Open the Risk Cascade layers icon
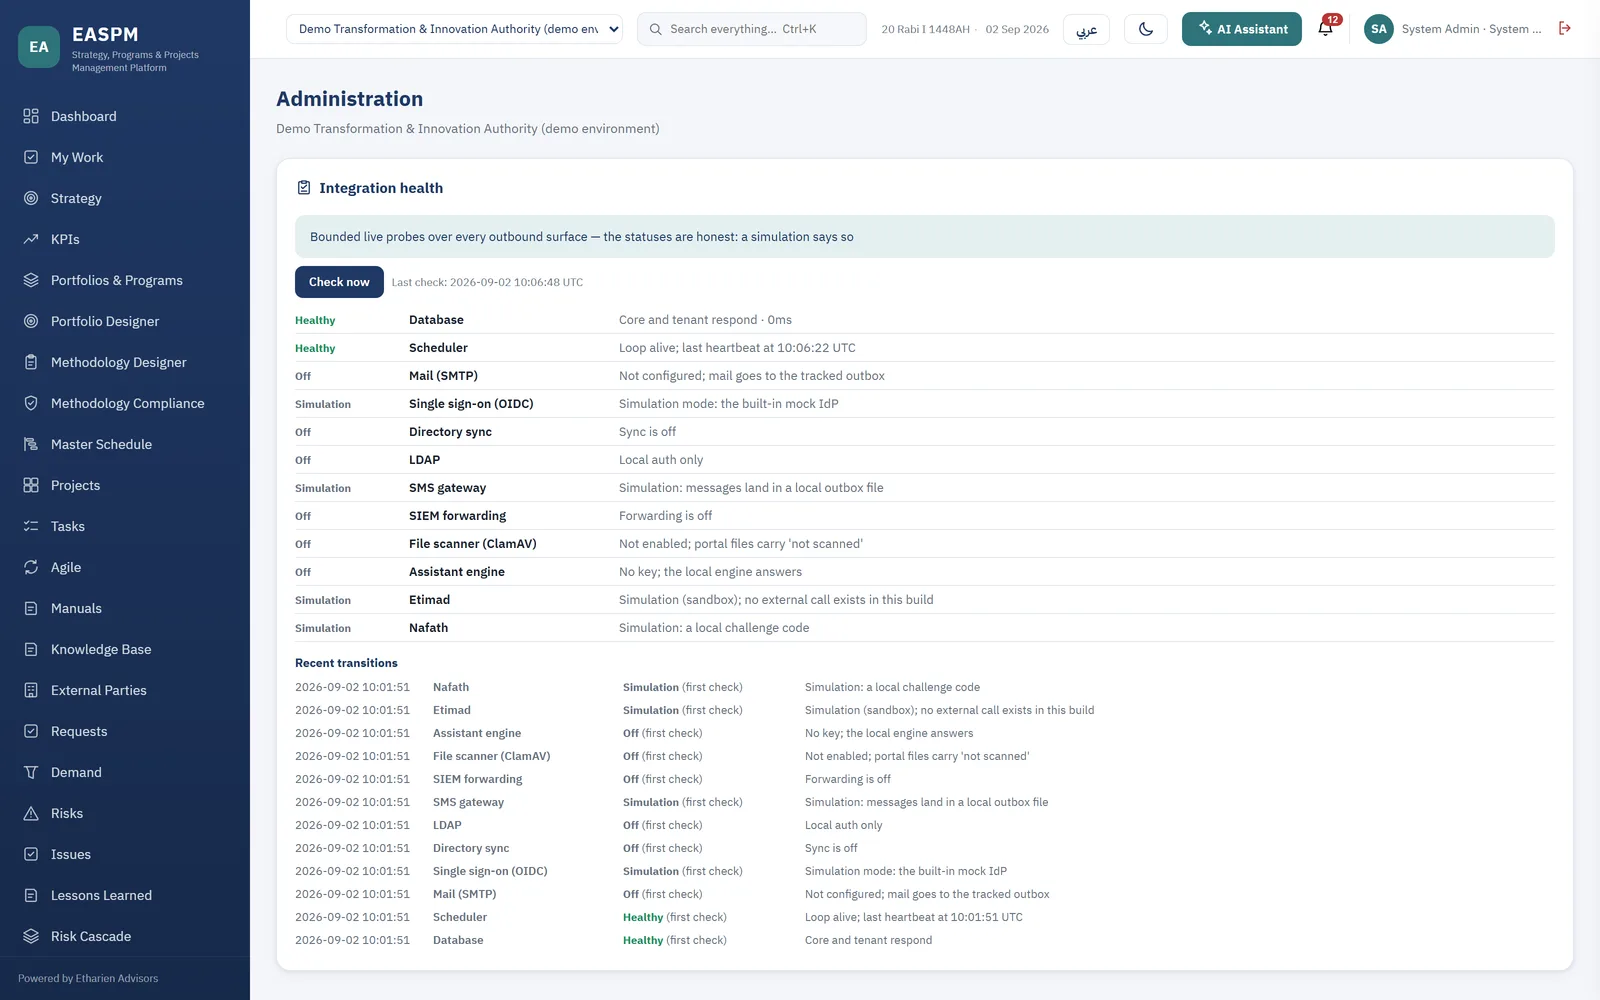Image resolution: width=1600 pixels, height=1000 pixels. 31,936
